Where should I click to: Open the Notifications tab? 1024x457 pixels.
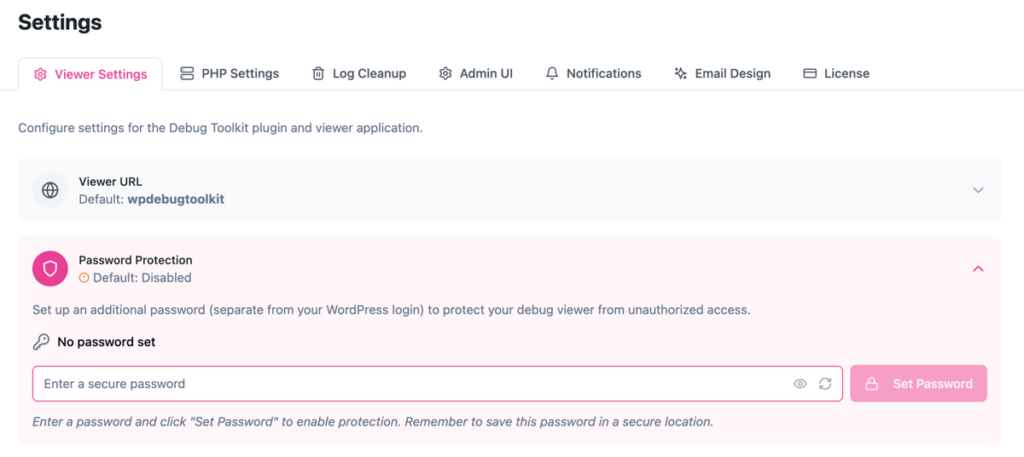(x=593, y=74)
